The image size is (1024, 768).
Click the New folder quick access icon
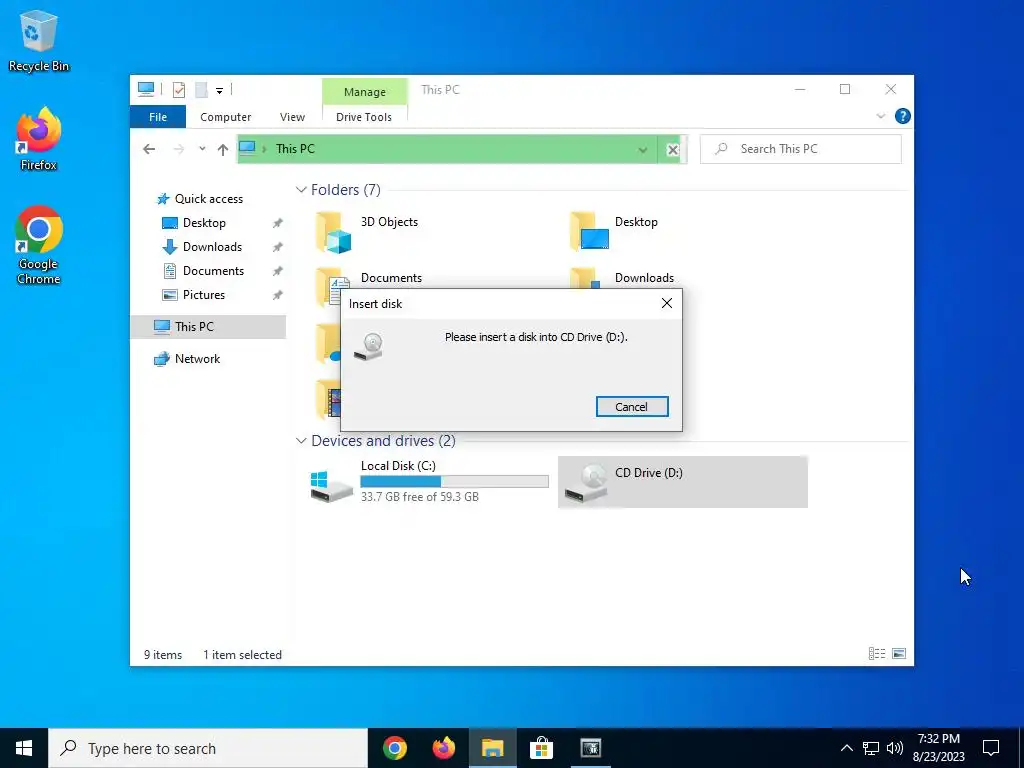201,89
